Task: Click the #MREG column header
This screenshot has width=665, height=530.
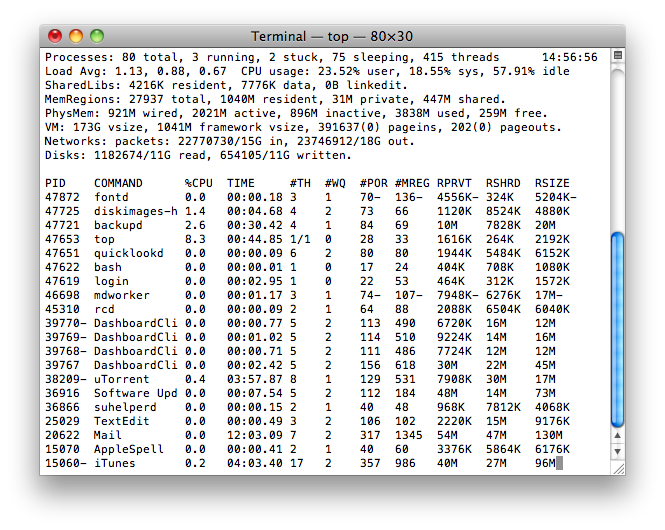Action: [412, 183]
